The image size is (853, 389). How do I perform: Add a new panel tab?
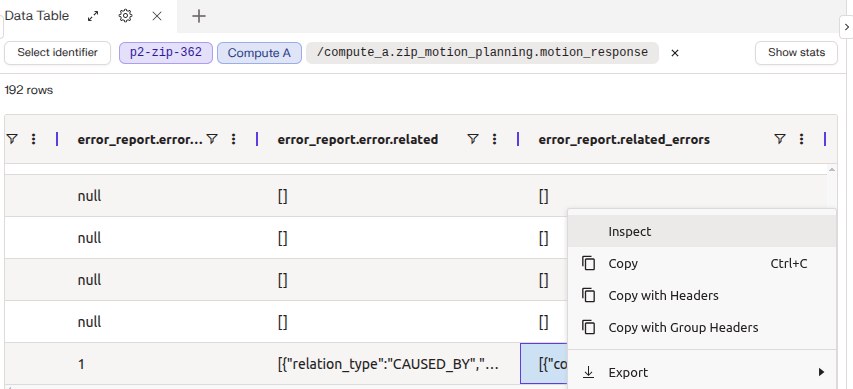point(199,16)
